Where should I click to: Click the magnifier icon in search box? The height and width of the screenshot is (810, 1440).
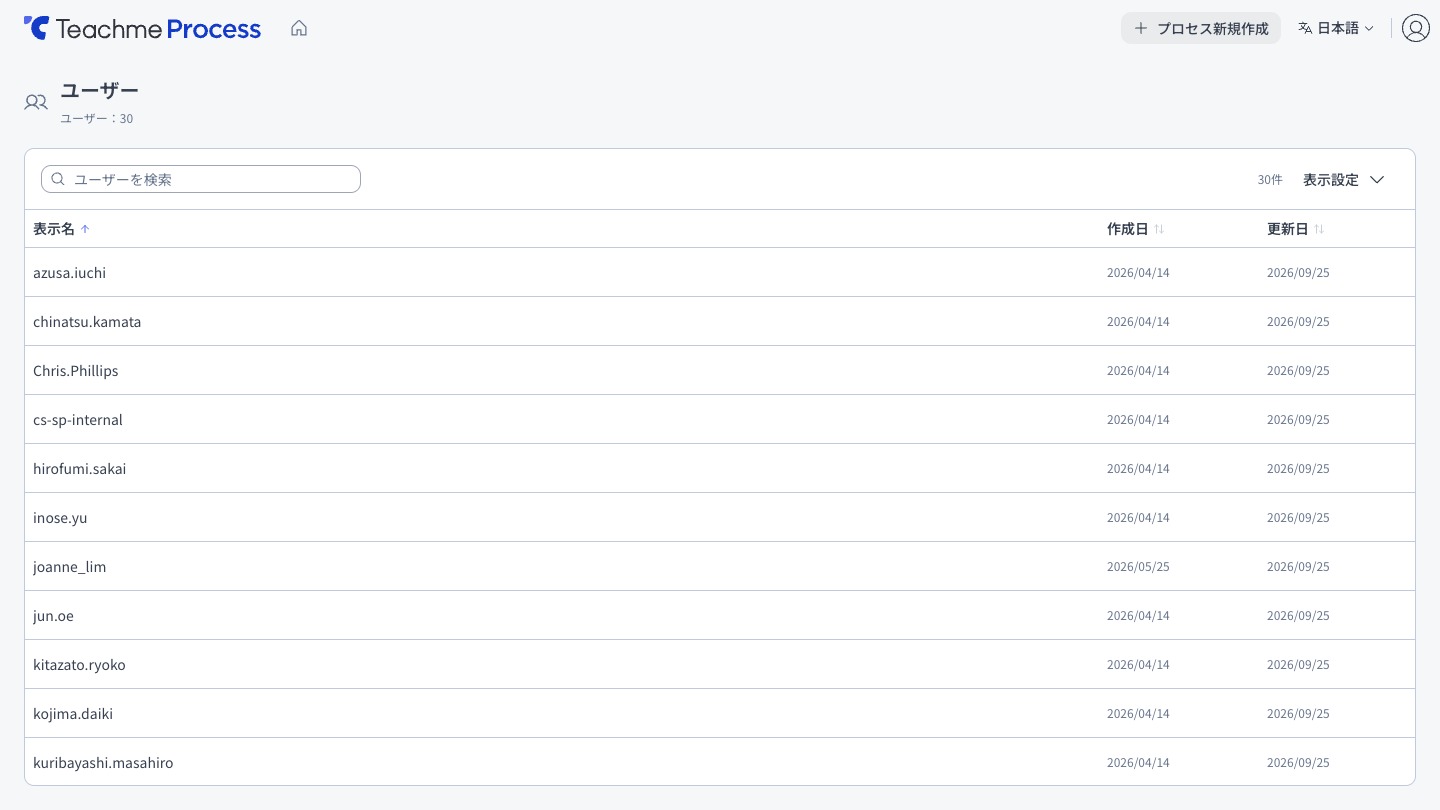pos(58,179)
